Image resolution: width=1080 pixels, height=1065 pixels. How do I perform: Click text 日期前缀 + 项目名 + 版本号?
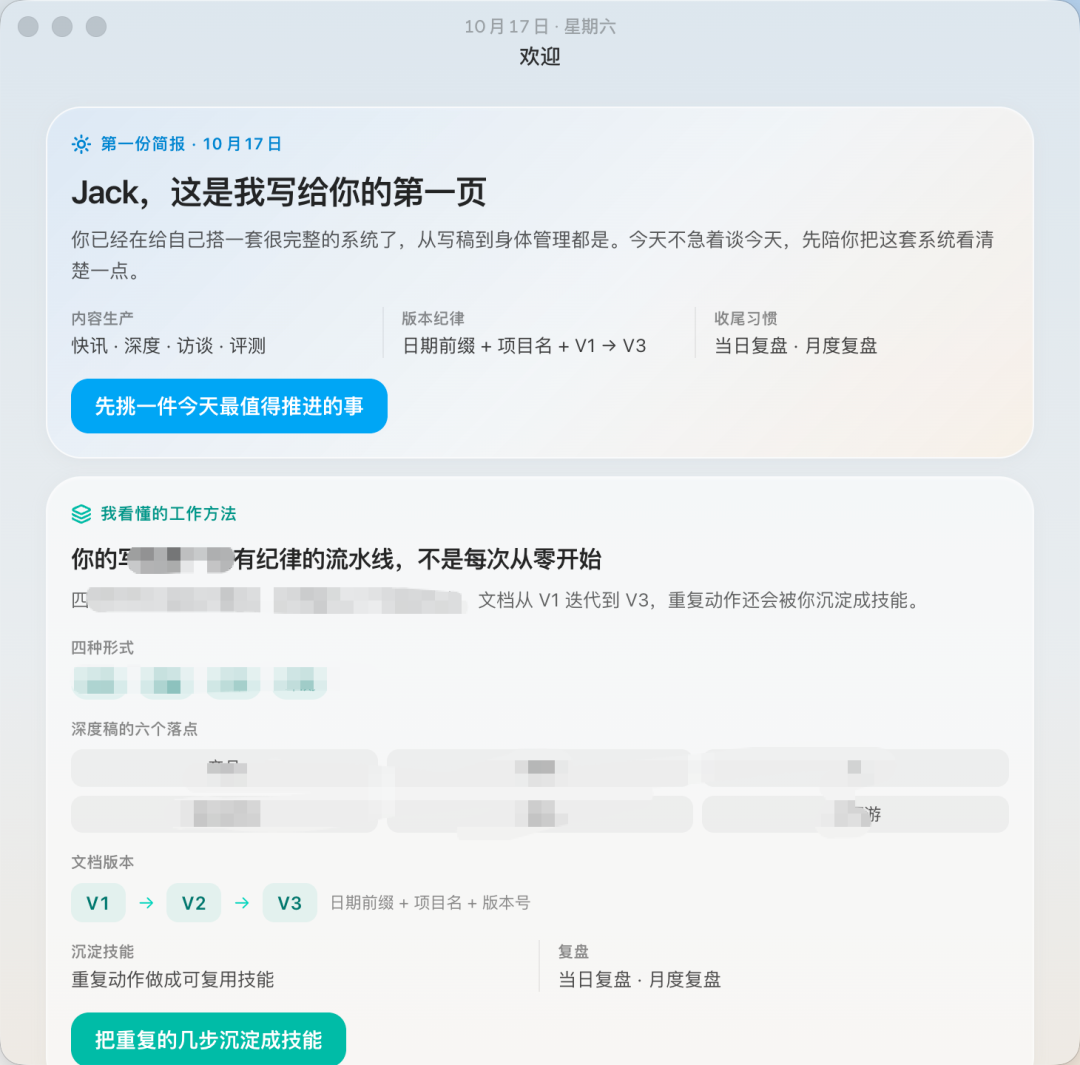pos(430,902)
